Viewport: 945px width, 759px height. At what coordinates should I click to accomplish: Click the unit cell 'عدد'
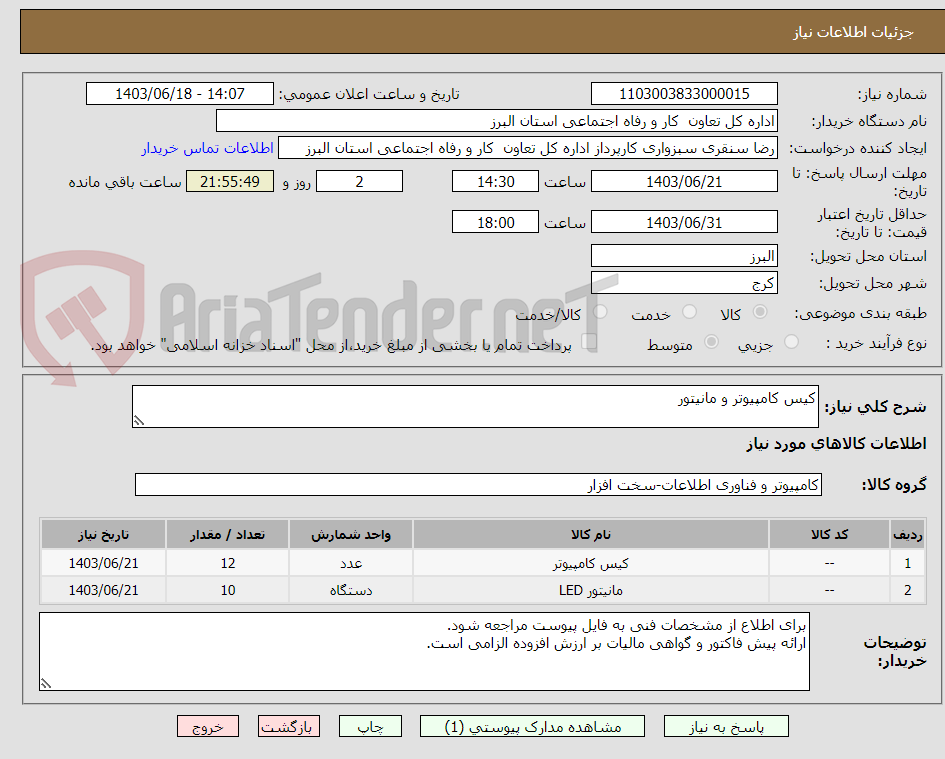351,563
